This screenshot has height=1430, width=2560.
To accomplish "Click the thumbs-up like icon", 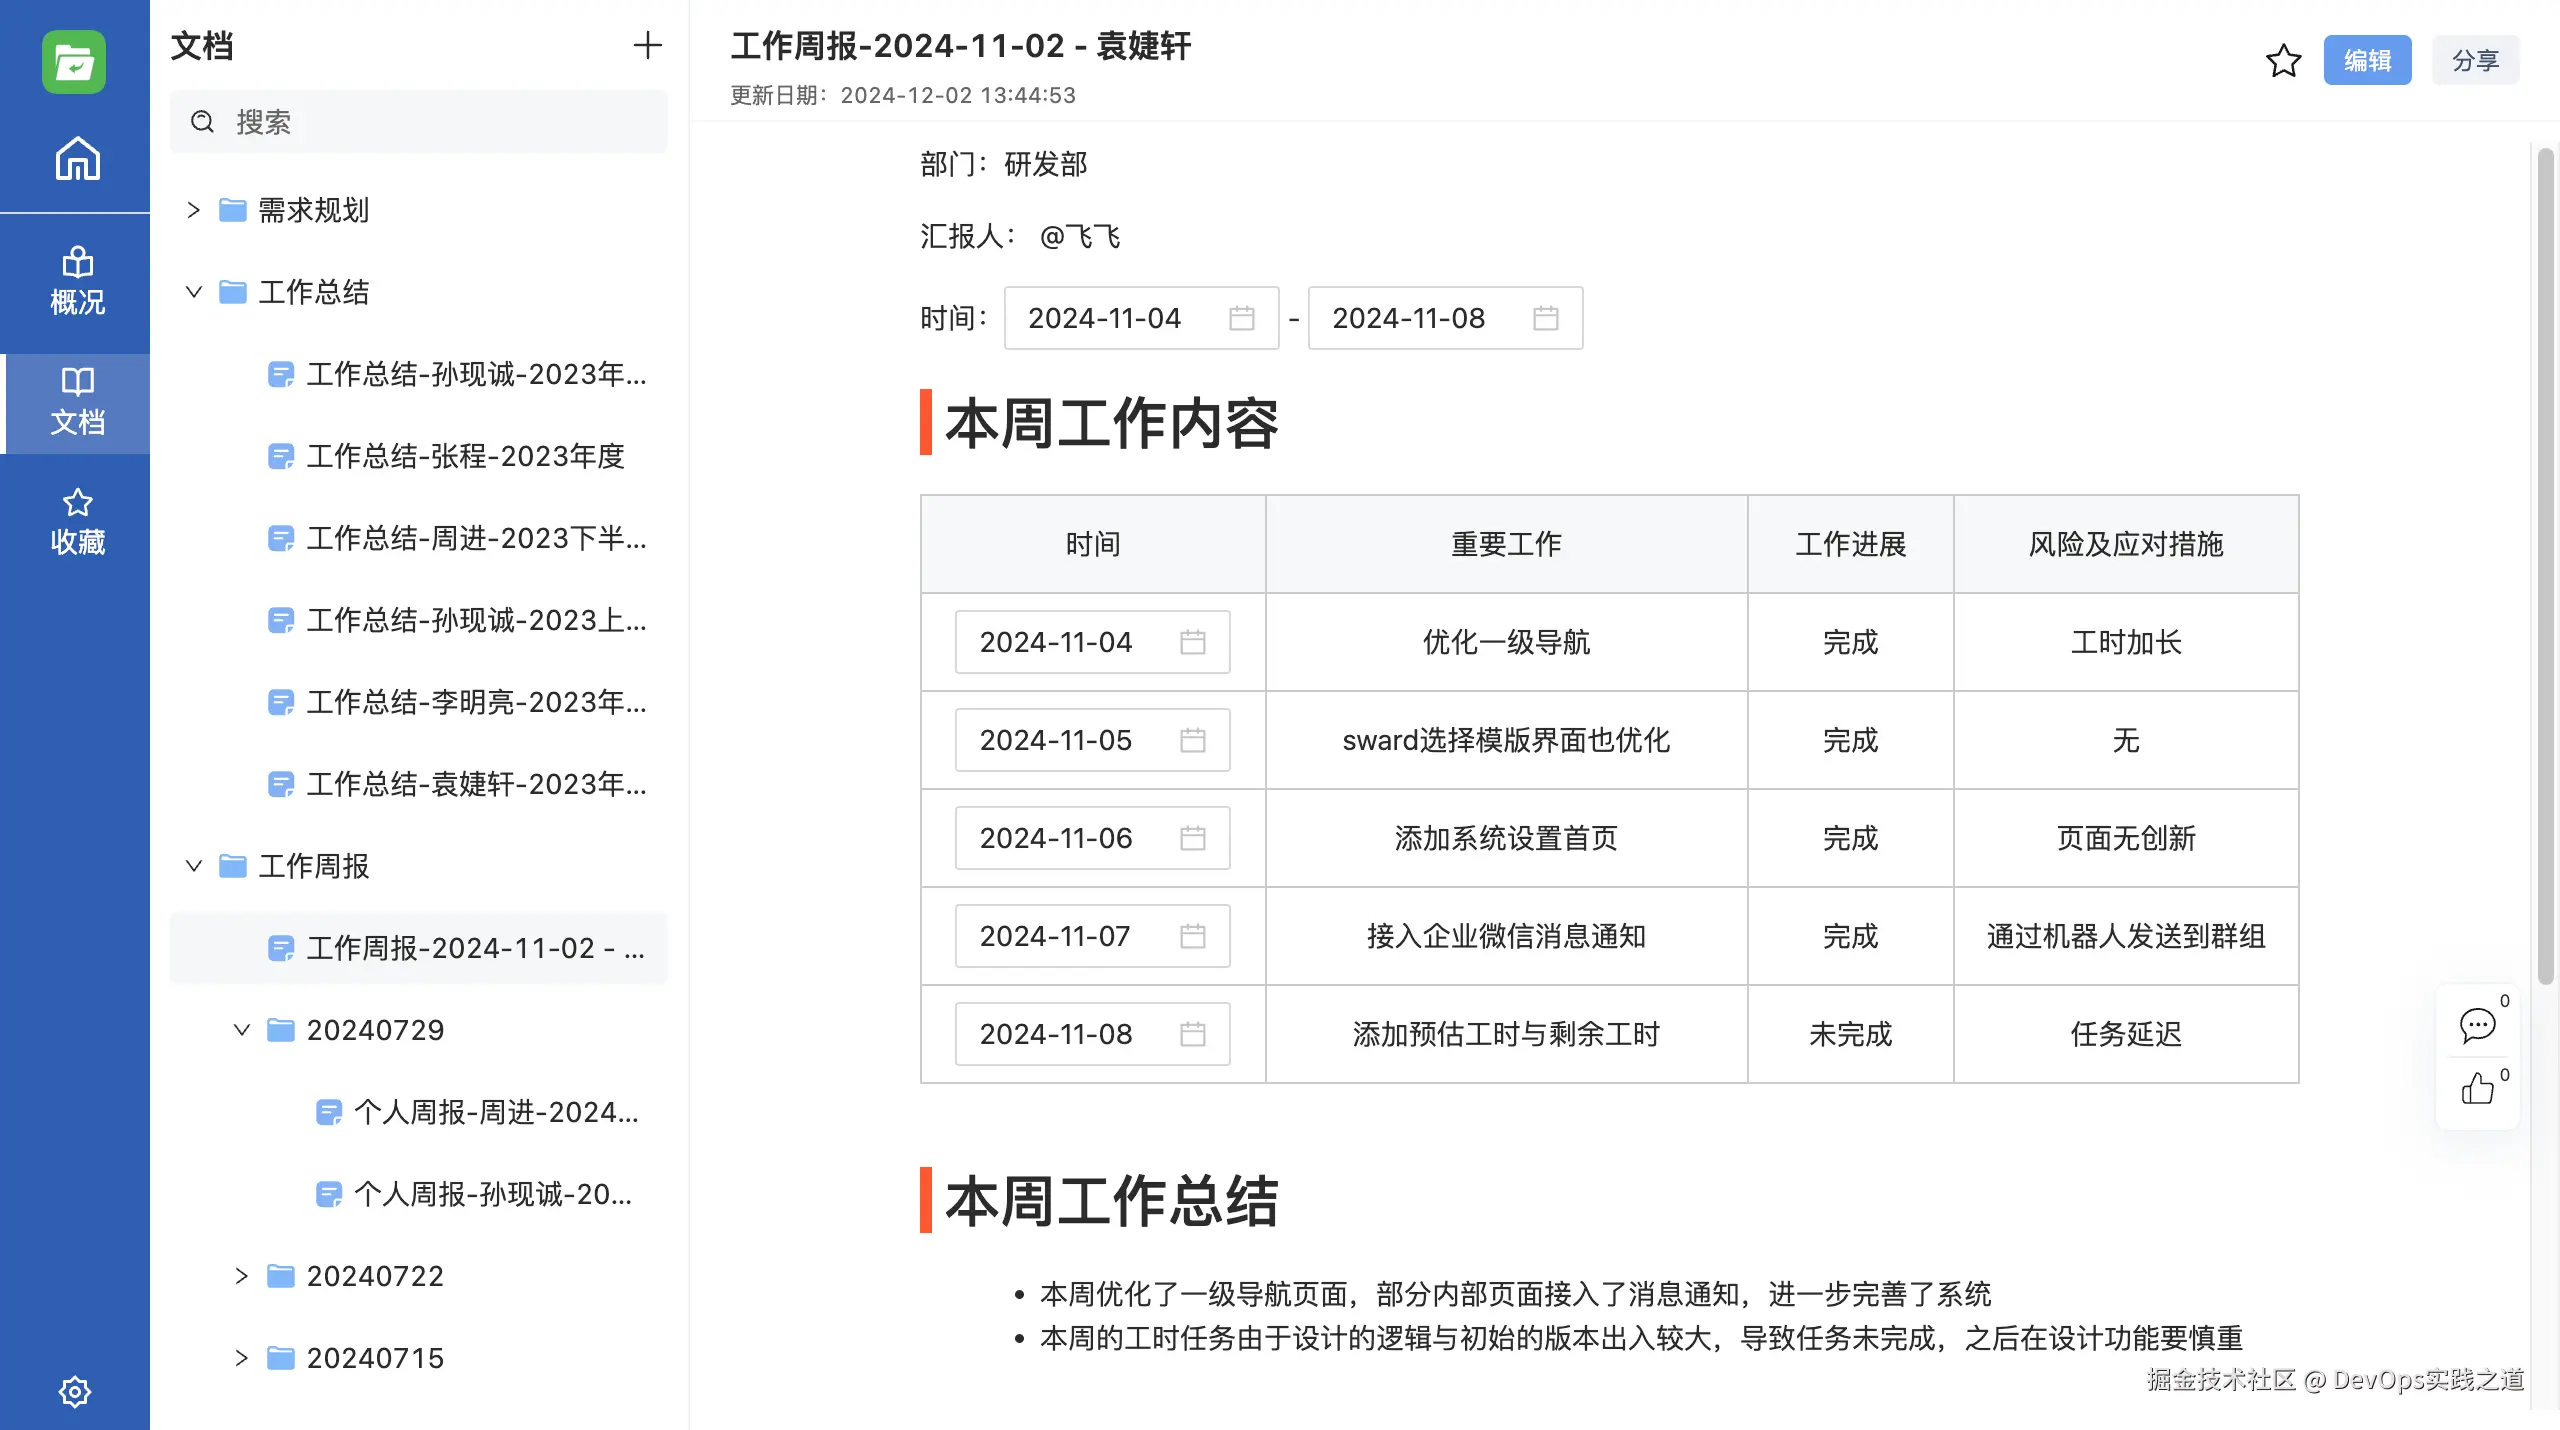I will click(2477, 1089).
